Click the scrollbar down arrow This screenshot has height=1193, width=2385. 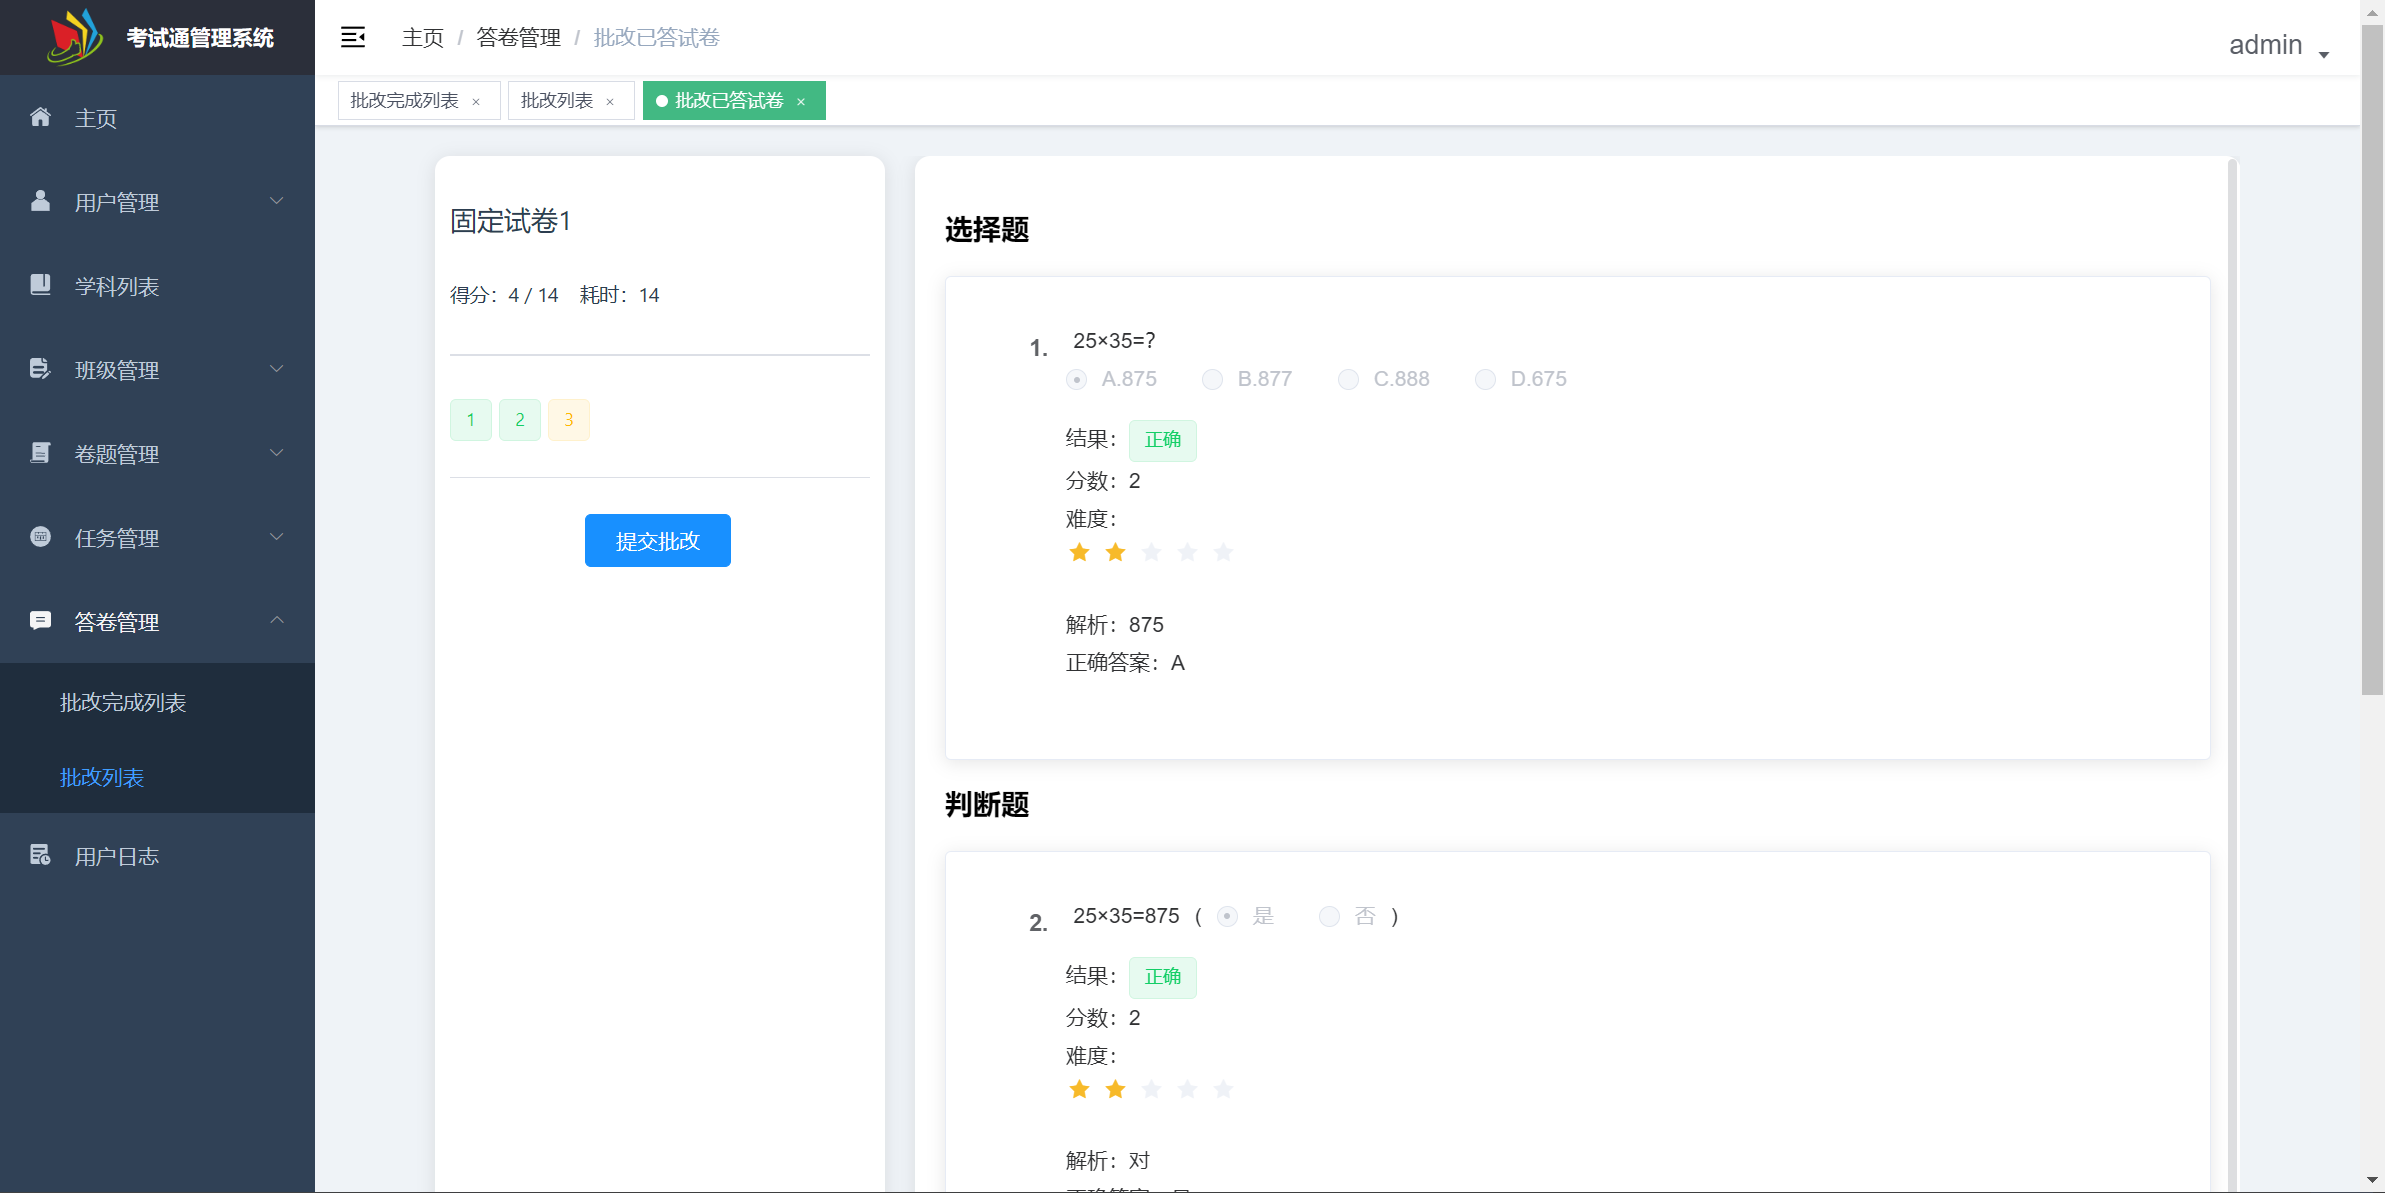pos(2372,1181)
